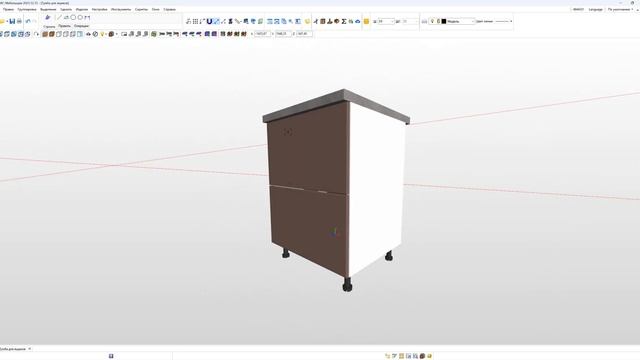Click the Операции tool group label
This screenshot has width=640, height=360.
coord(81,26)
